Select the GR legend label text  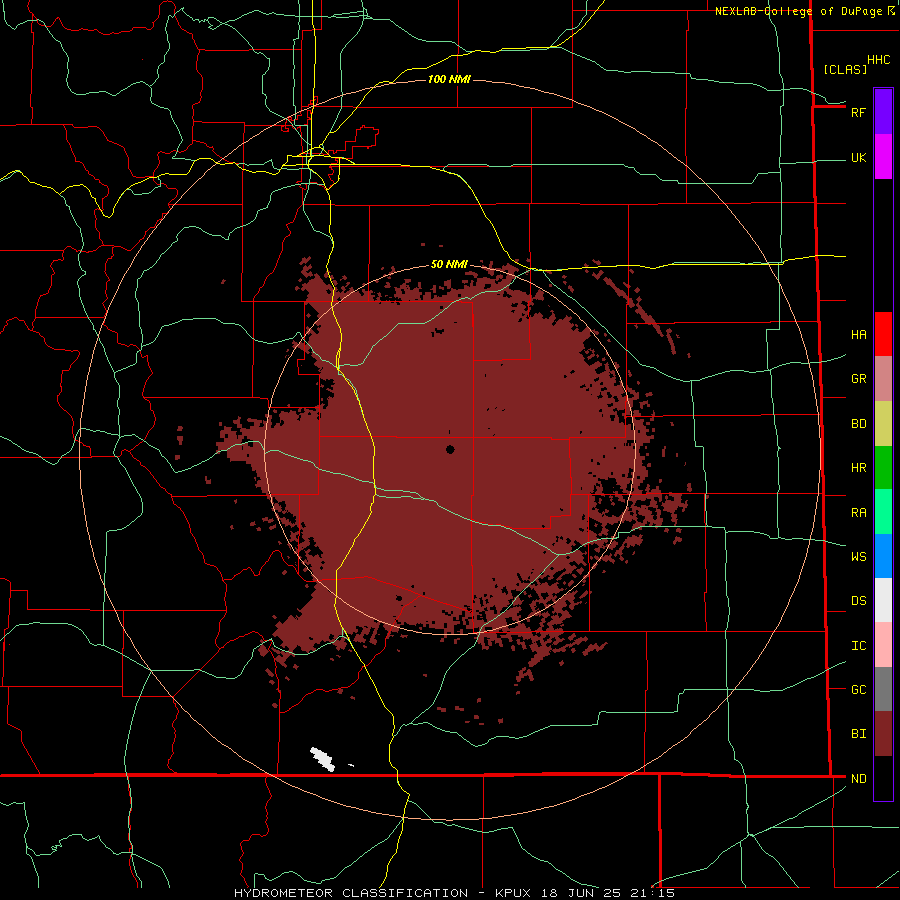858,379
